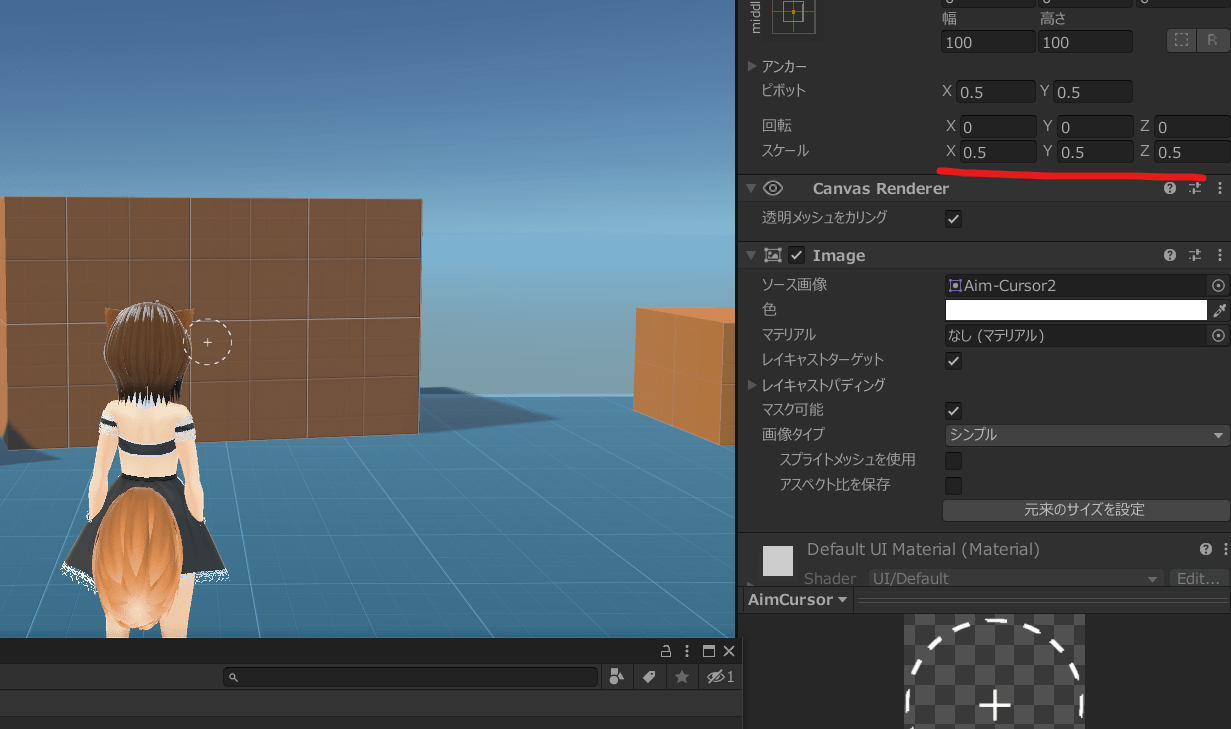
Task: Disable the Image component checkbox
Action: pos(797,255)
